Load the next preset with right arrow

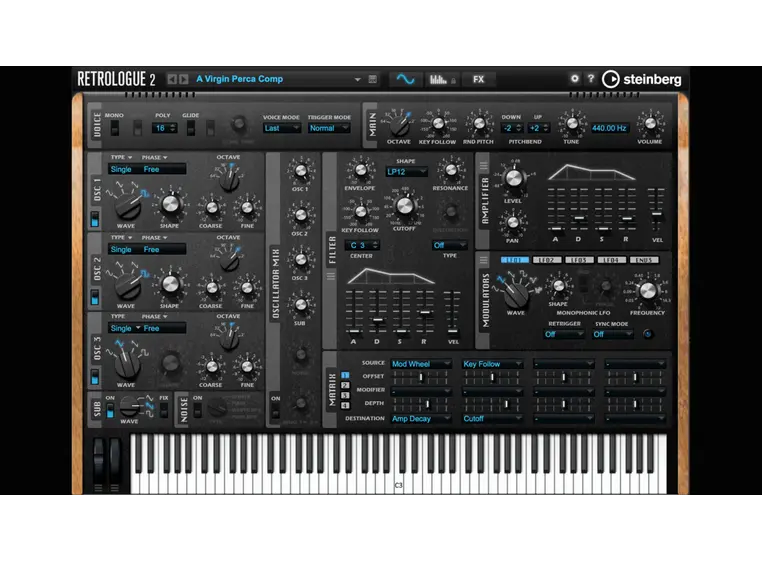coord(184,79)
